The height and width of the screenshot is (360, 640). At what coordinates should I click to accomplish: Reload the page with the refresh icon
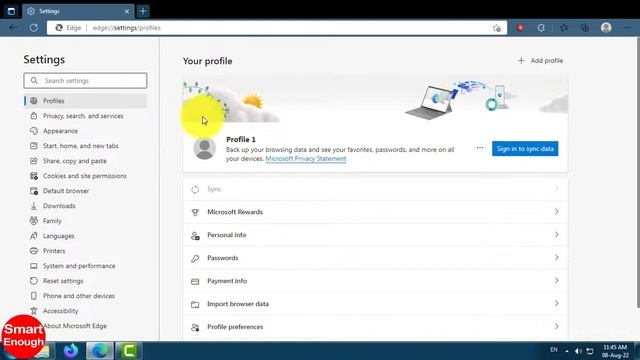tap(34, 28)
